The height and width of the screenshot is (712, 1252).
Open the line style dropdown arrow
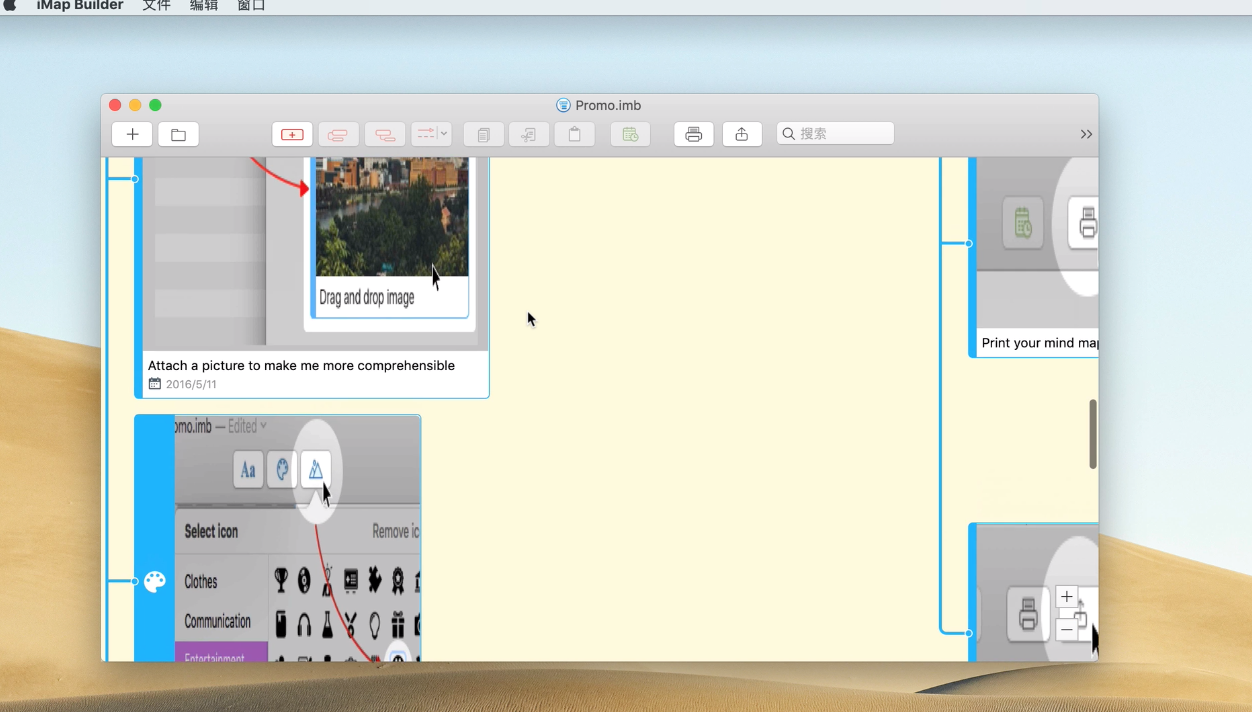click(x=444, y=134)
